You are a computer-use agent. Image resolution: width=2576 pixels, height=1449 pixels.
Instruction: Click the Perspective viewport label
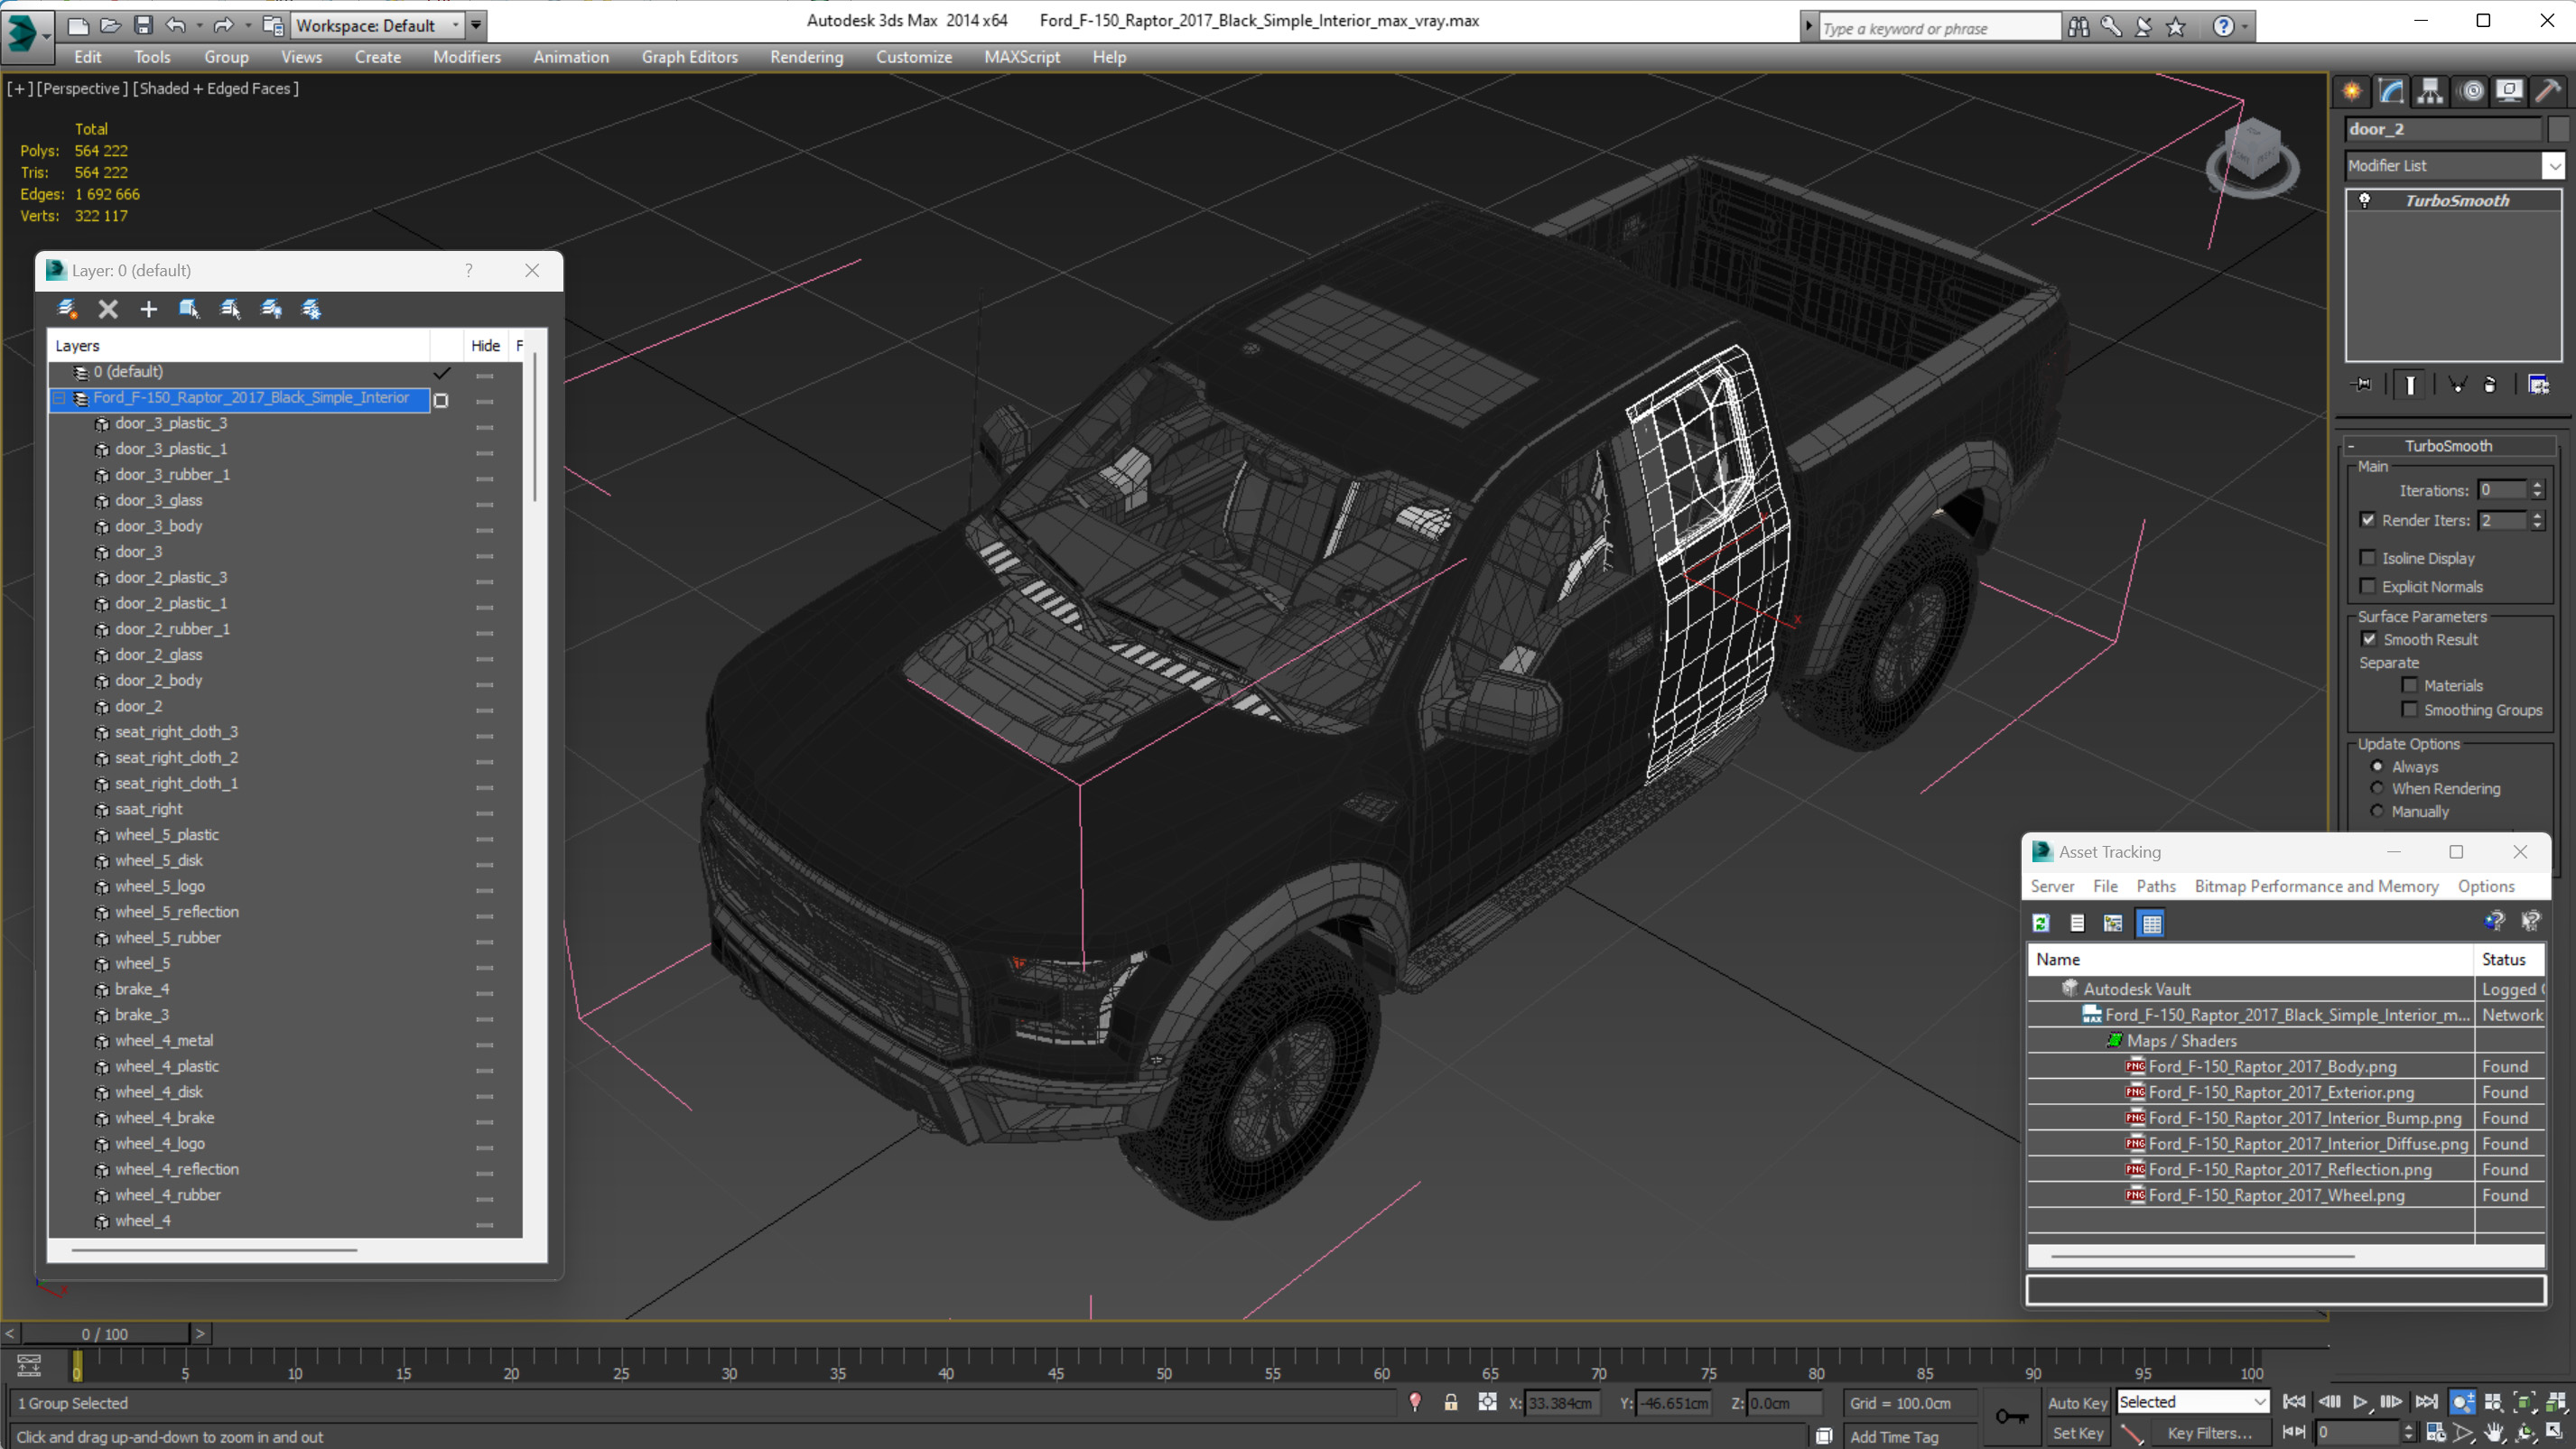[82, 88]
